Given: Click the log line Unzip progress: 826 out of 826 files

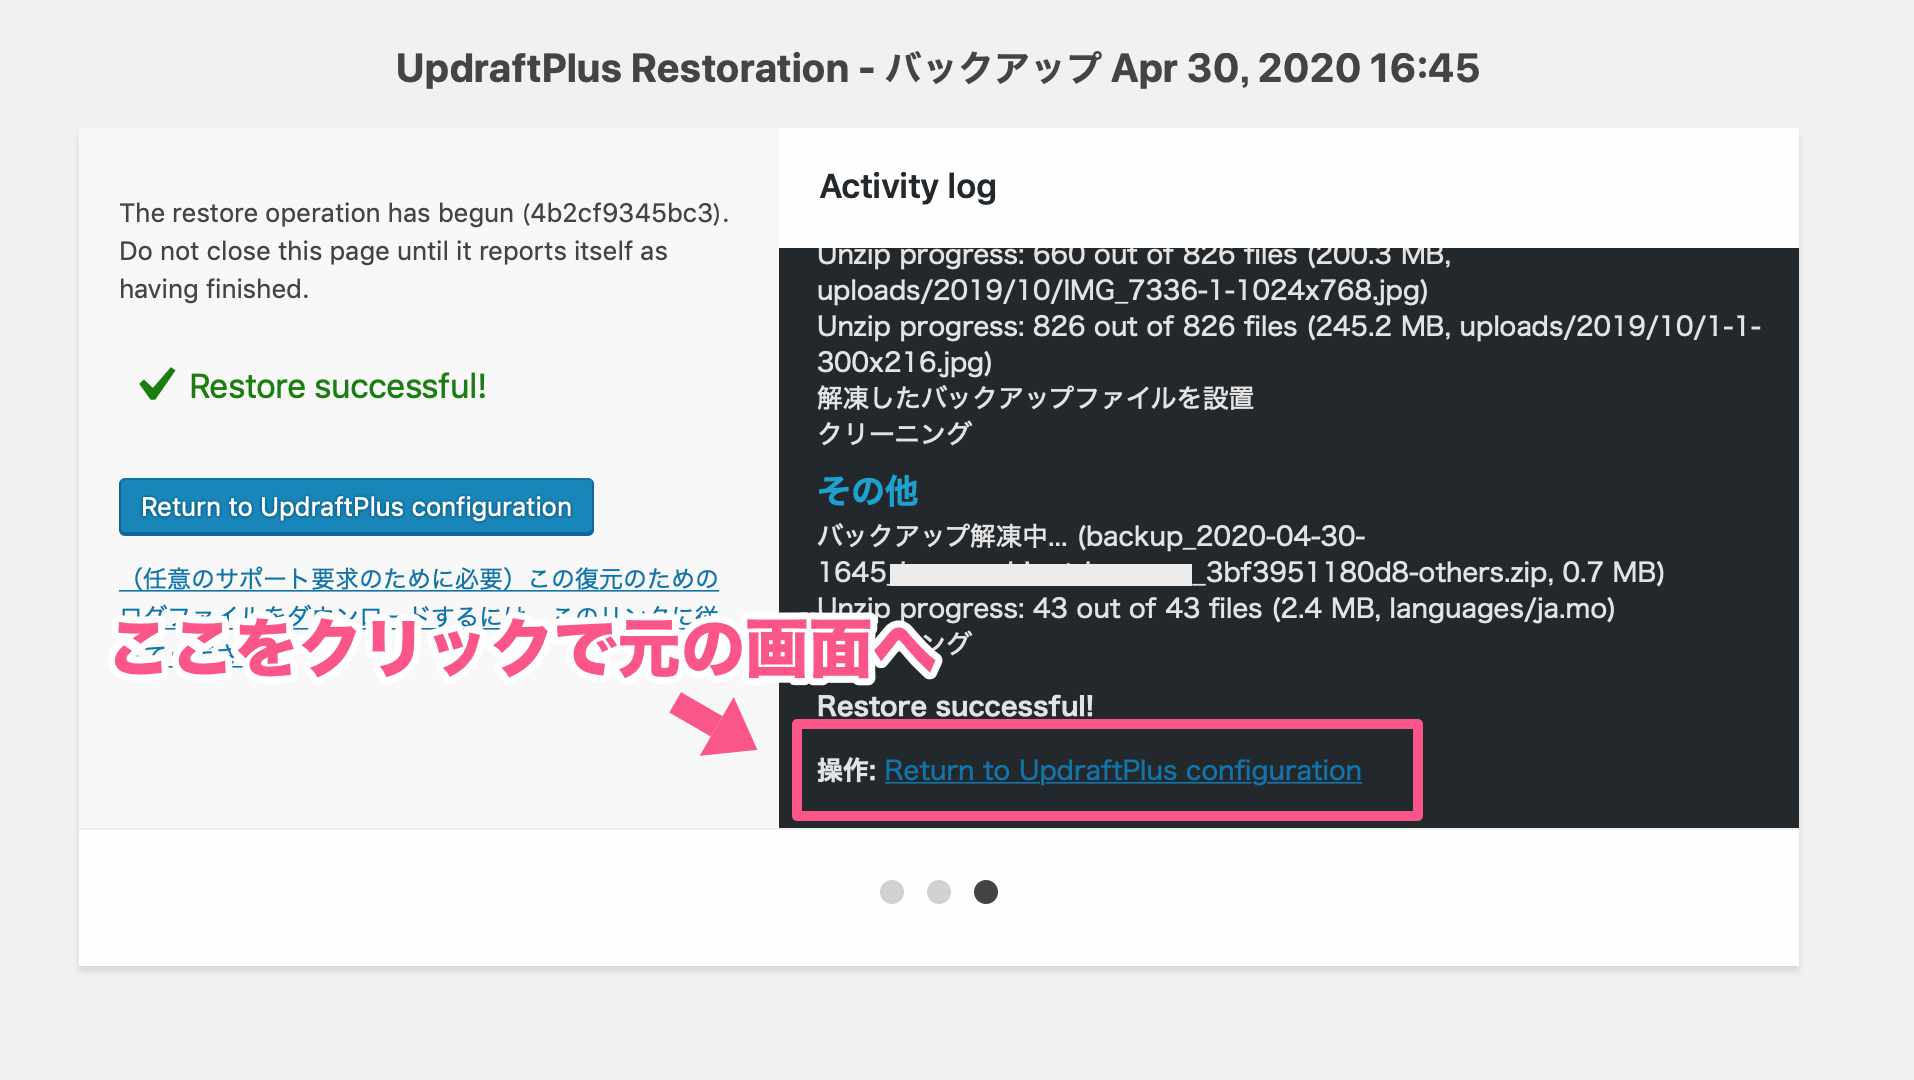Looking at the screenshot, I should click(1289, 344).
